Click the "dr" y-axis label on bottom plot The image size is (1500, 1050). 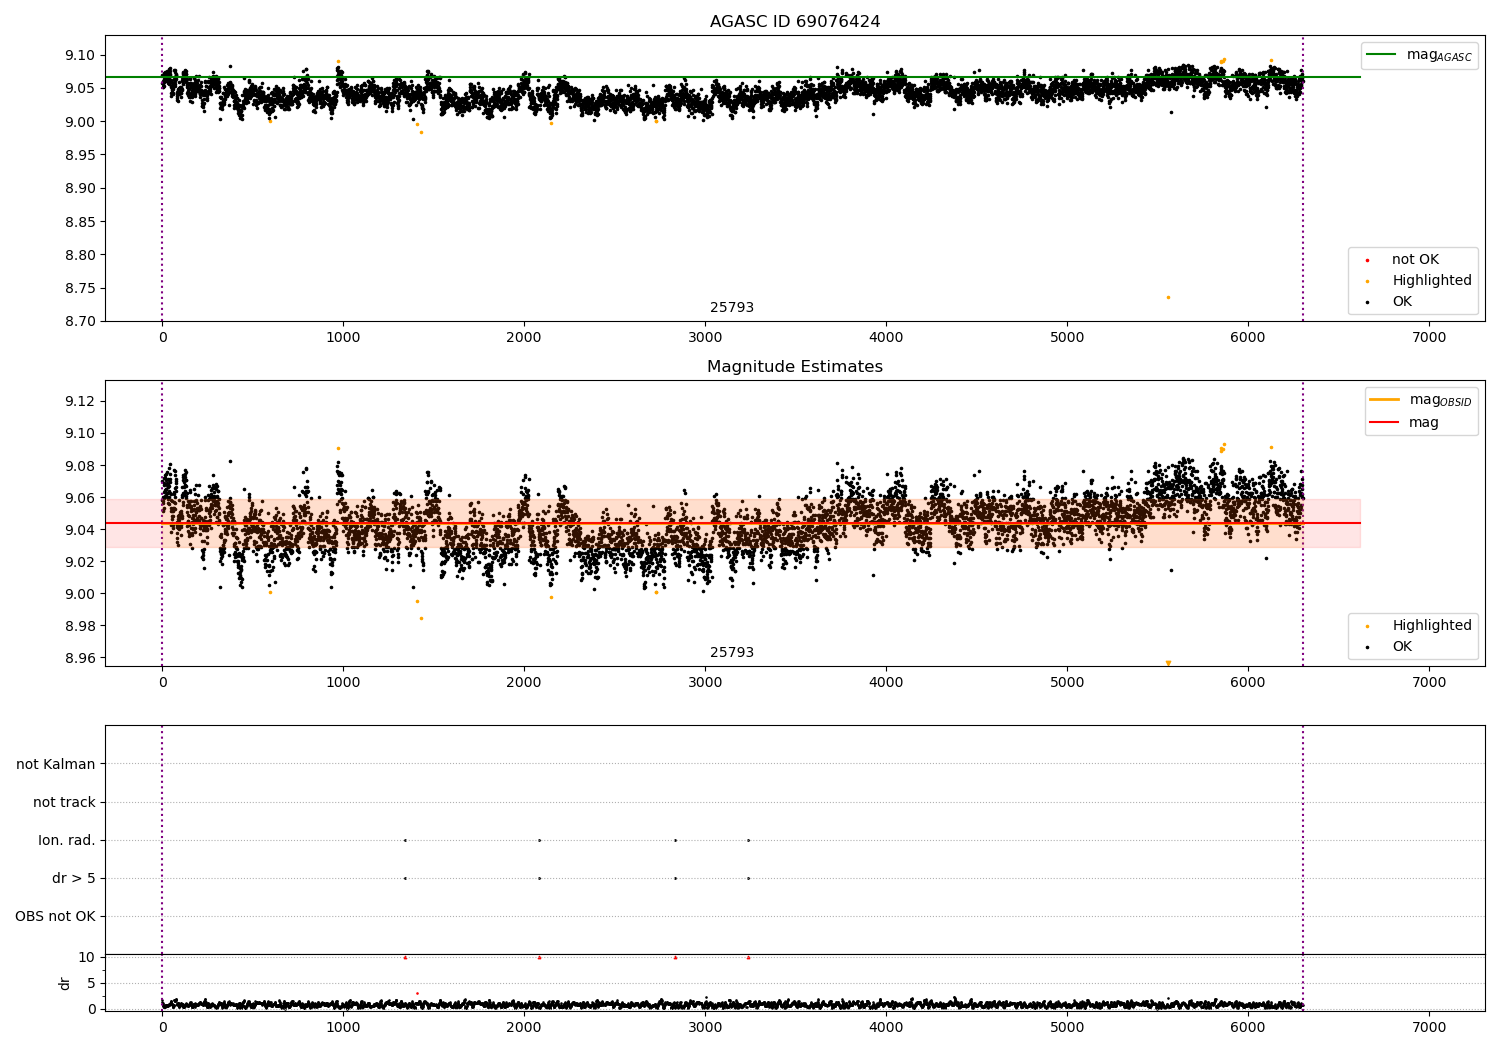tap(65, 984)
